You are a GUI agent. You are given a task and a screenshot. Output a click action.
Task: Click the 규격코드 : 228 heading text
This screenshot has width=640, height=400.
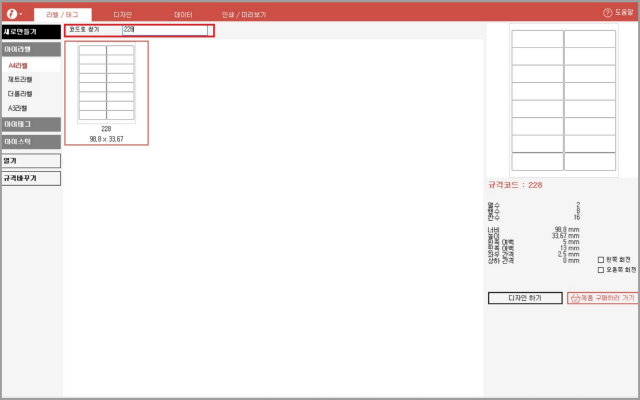(515, 185)
